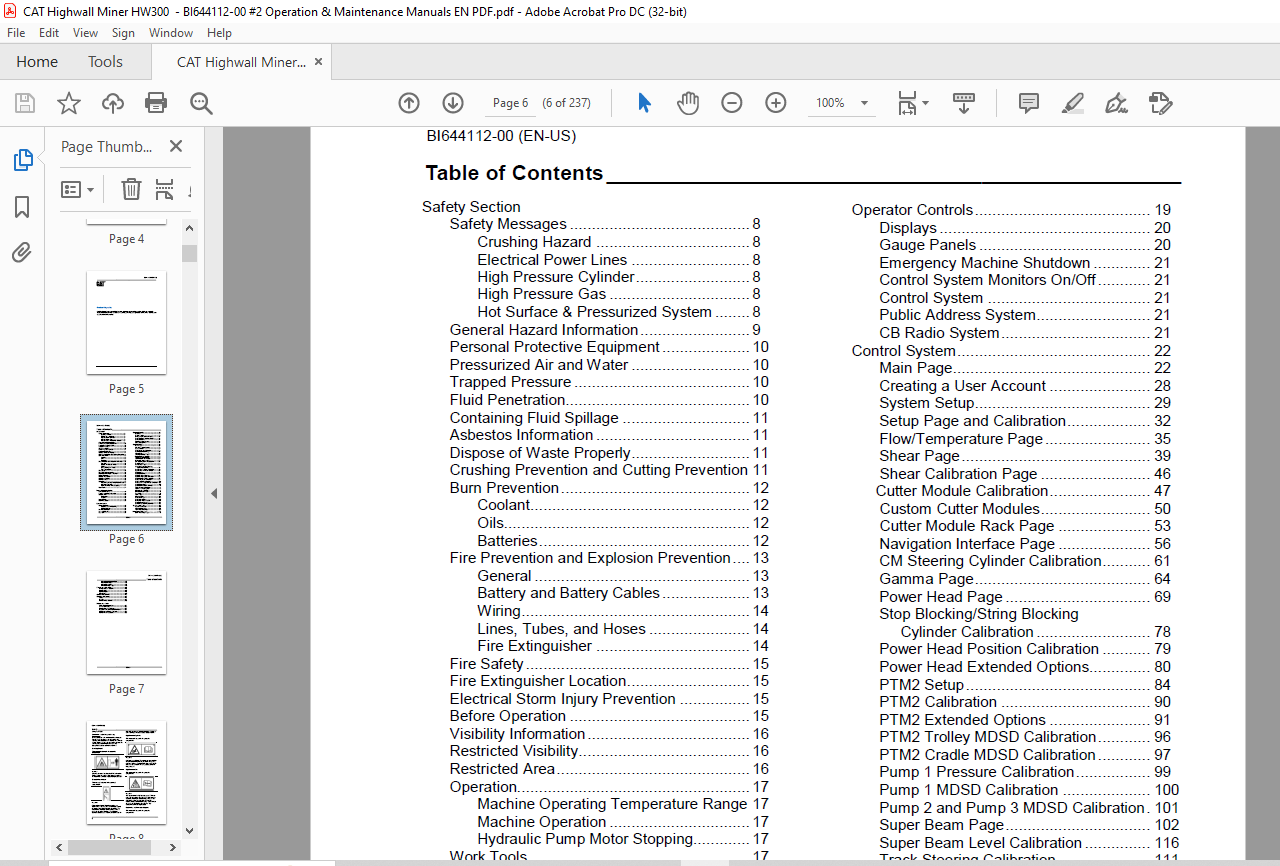Viewport: 1280px width, 866px height.
Task: Collapse the navigation pane arrow
Action: (x=213, y=493)
